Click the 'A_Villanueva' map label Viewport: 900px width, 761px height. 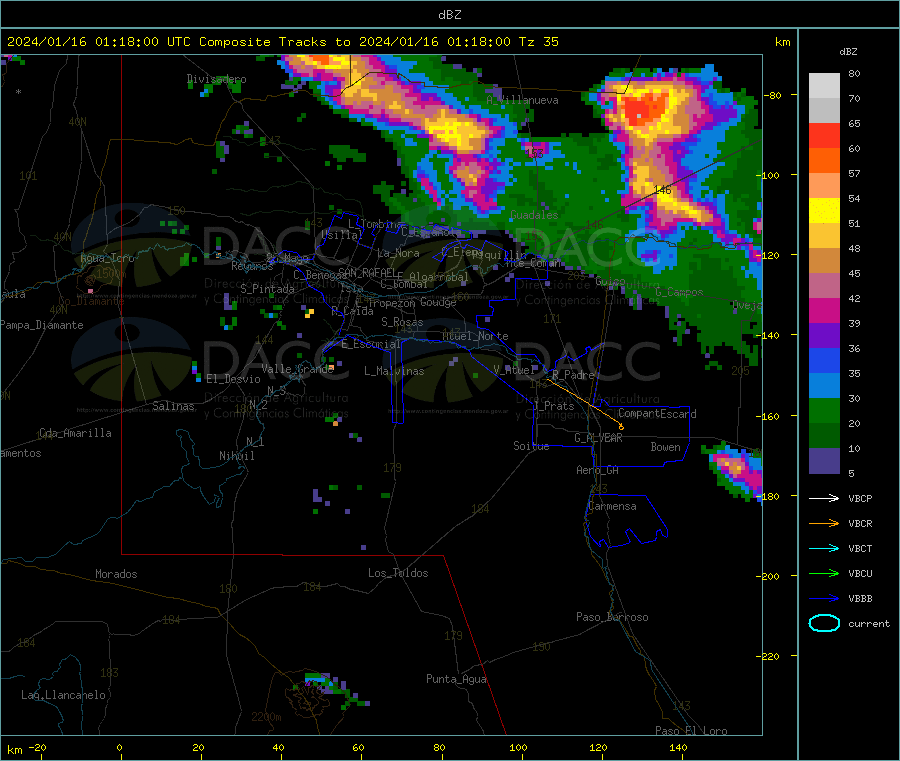[x=522, y=100]
